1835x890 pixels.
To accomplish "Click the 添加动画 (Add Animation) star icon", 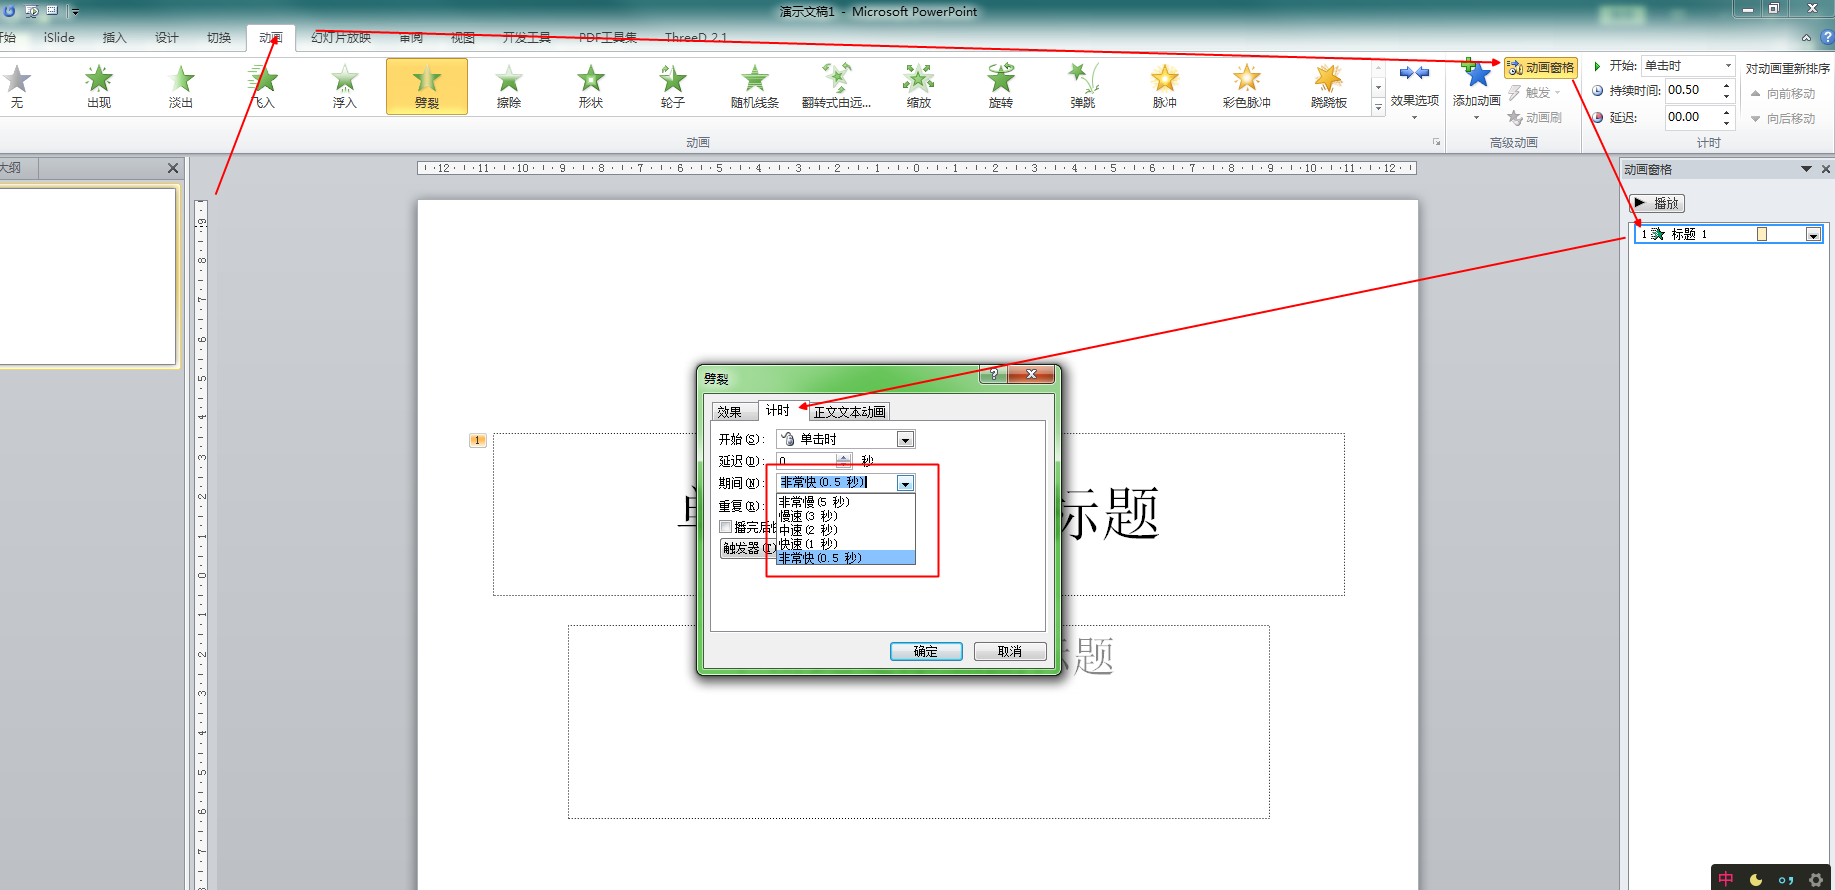I will click(x=1476, y=75).
